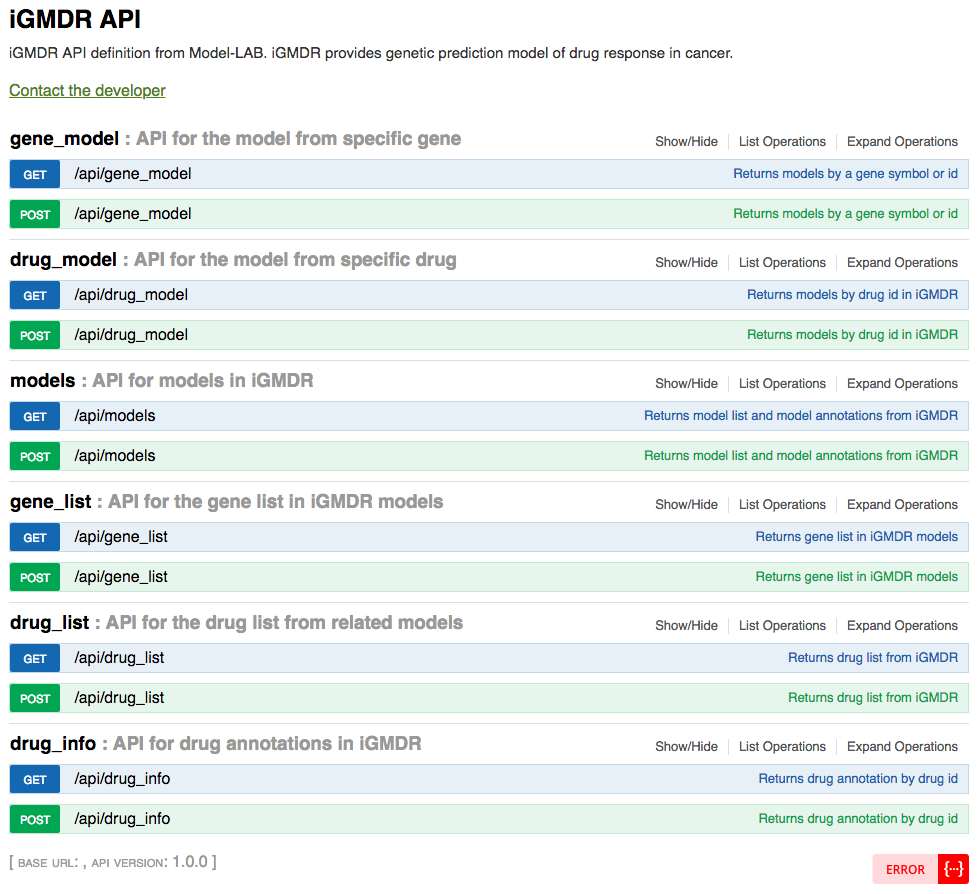This screenshot has height=894, width=978.
Task: Click the drug_model section heading
Action: pyautogui.click(x=63, y=260)
